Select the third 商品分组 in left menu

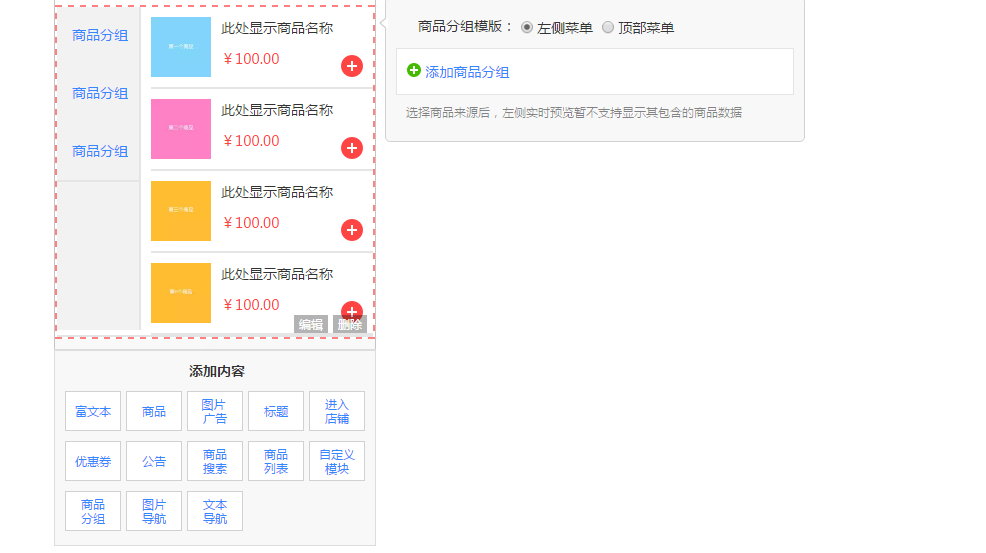[100, 151]
